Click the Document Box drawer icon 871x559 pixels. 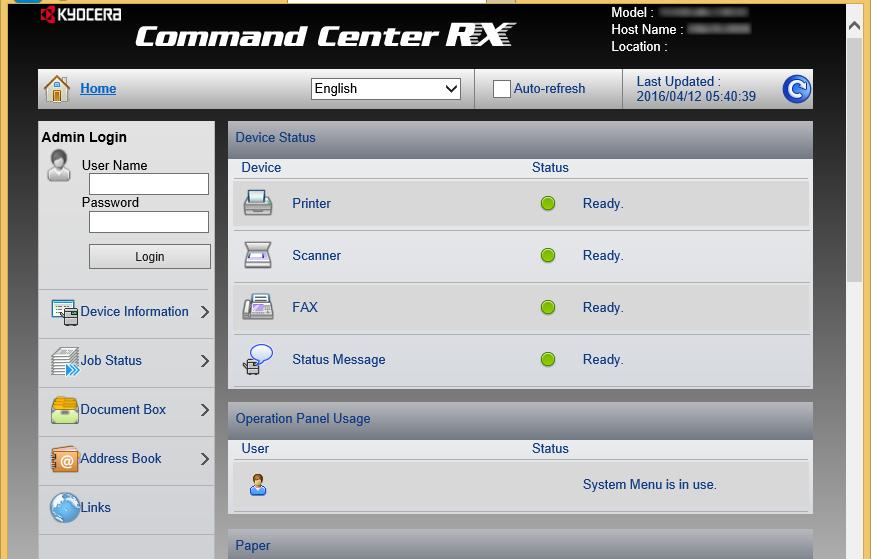coord(64,410)
